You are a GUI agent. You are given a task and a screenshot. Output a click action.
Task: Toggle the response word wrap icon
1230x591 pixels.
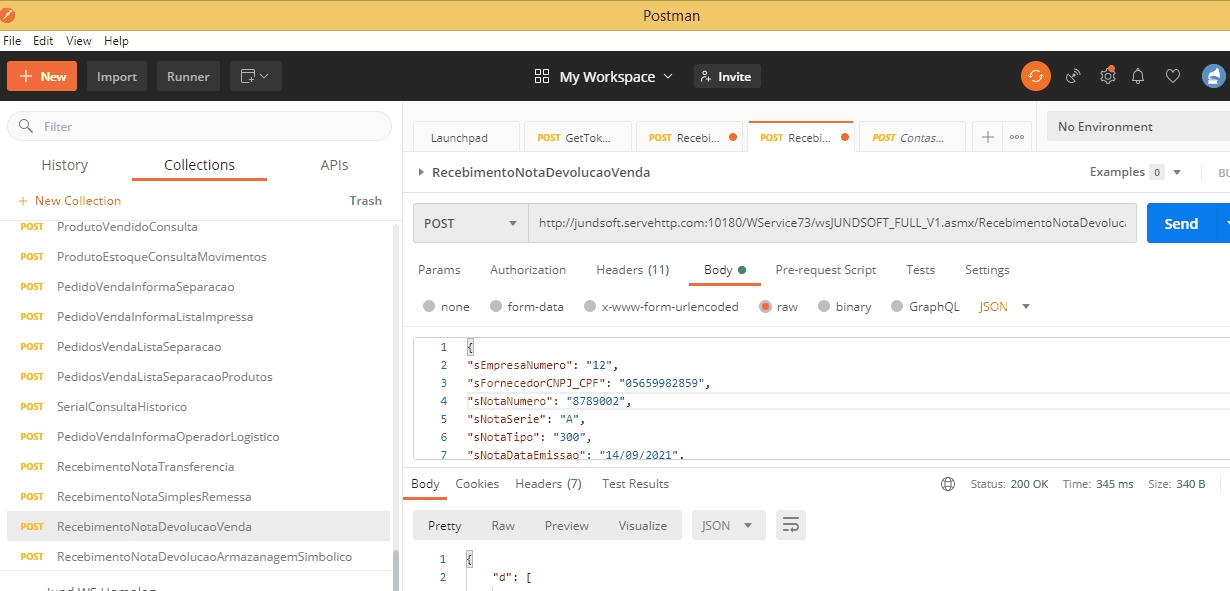point(790,525)
